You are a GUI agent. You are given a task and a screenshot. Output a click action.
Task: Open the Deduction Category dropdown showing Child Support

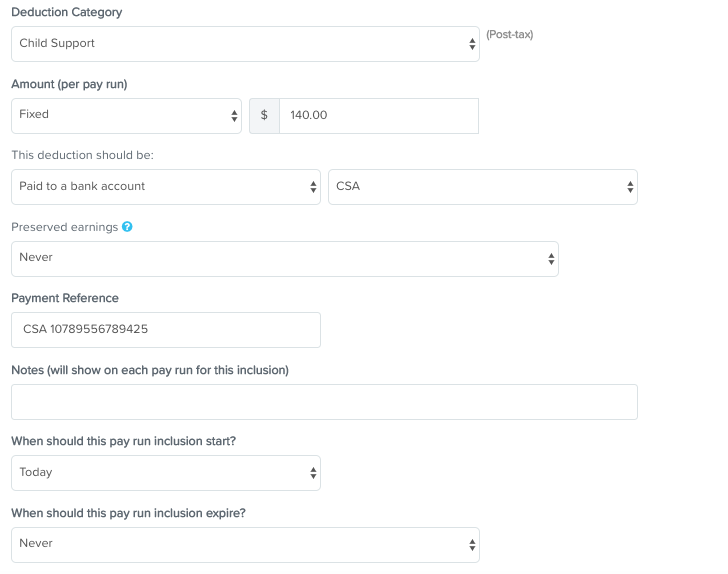tap(245, 44)
